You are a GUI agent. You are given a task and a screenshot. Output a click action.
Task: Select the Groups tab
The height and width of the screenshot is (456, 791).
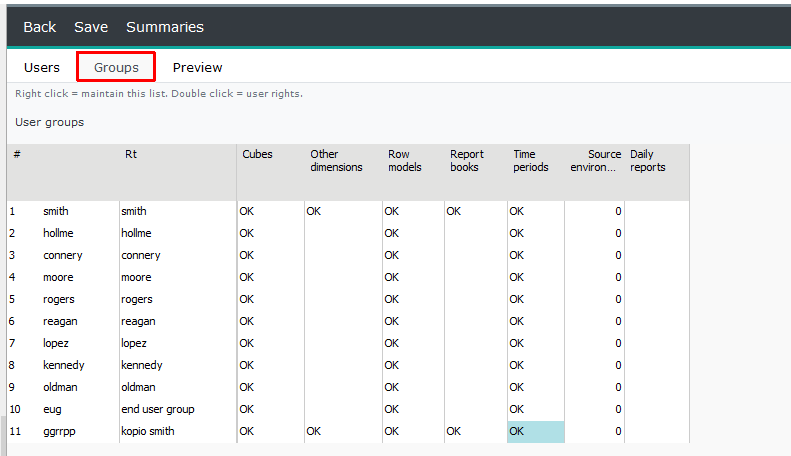116,68
